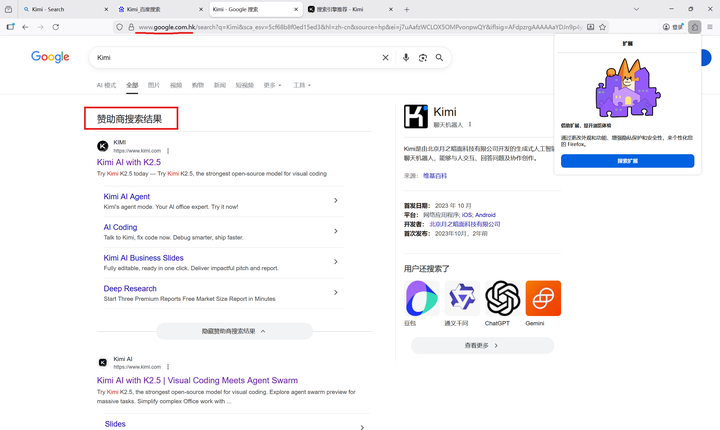Screen dimensions: 720x430
Task: Reload the page with the refresh icon
Action: (x=56, y=27)
